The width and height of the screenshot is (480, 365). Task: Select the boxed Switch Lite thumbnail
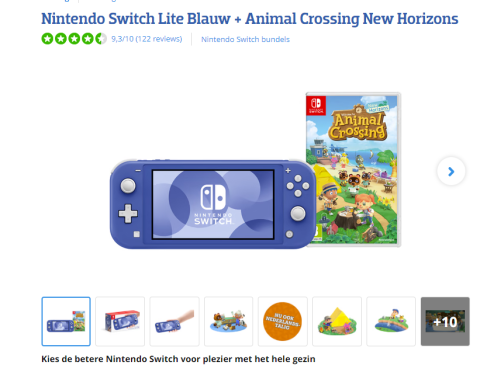point(120,321)
